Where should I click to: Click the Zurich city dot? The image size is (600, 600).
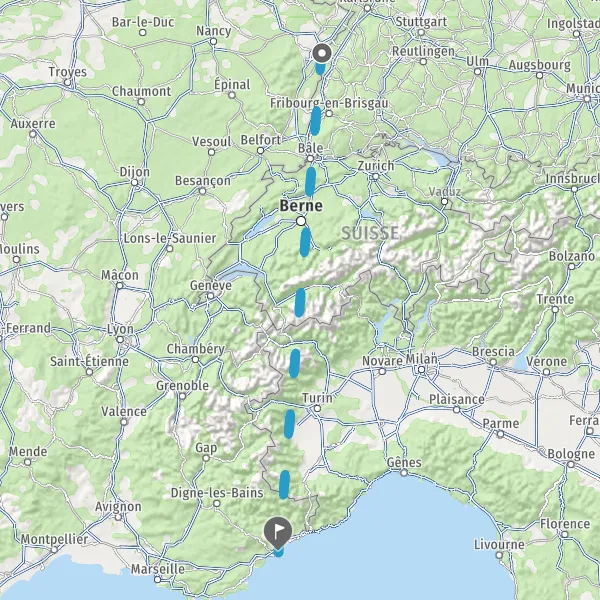pos(375,176)
